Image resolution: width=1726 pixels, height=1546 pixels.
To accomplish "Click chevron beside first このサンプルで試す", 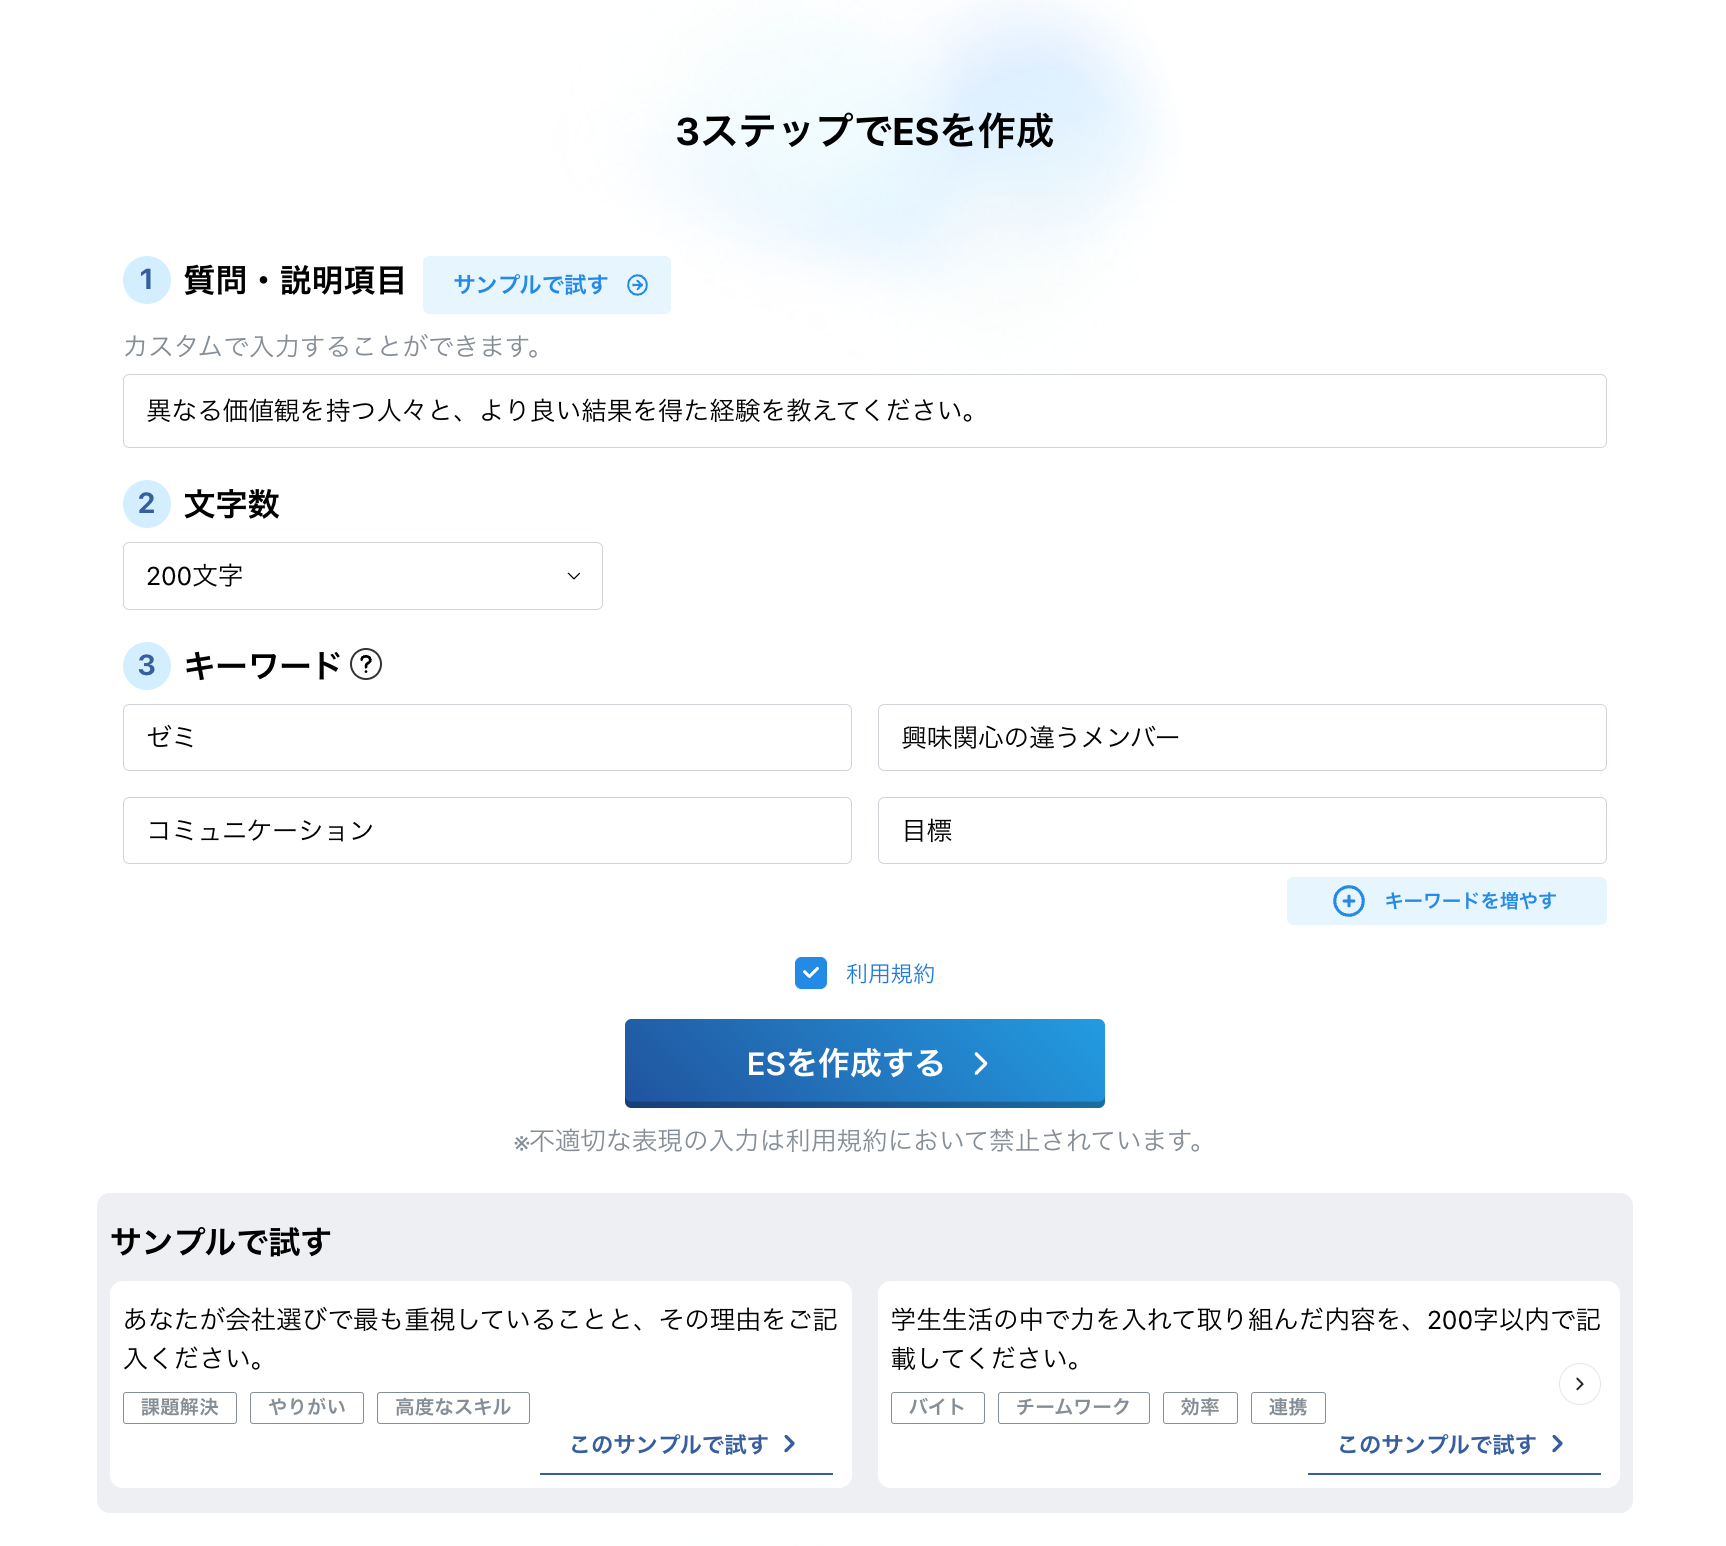I will click(790, 1443).
